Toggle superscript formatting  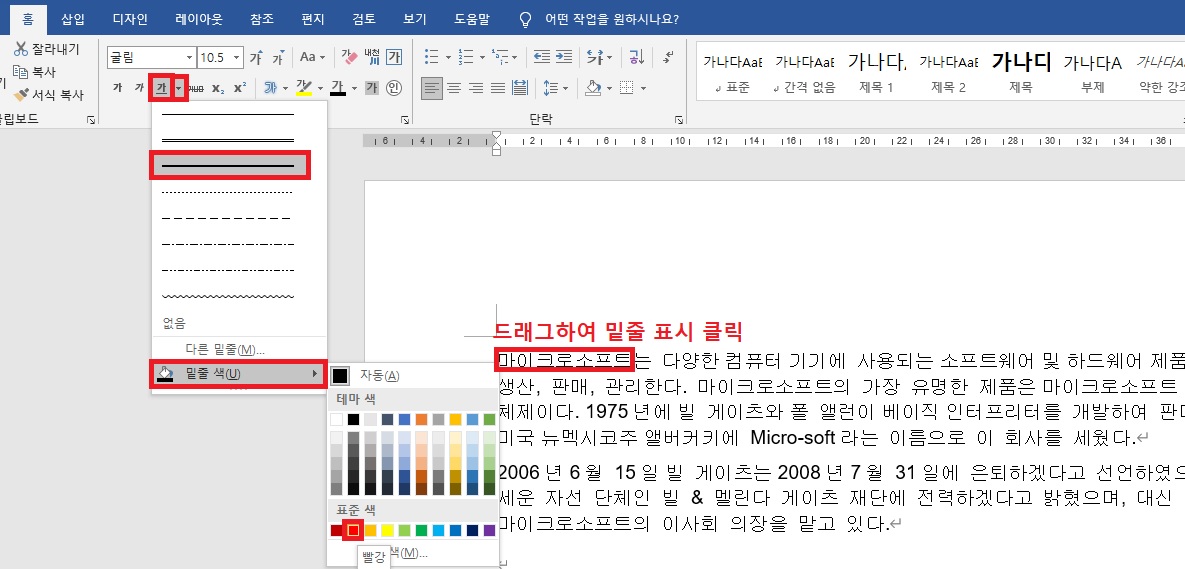coord(240,88)
